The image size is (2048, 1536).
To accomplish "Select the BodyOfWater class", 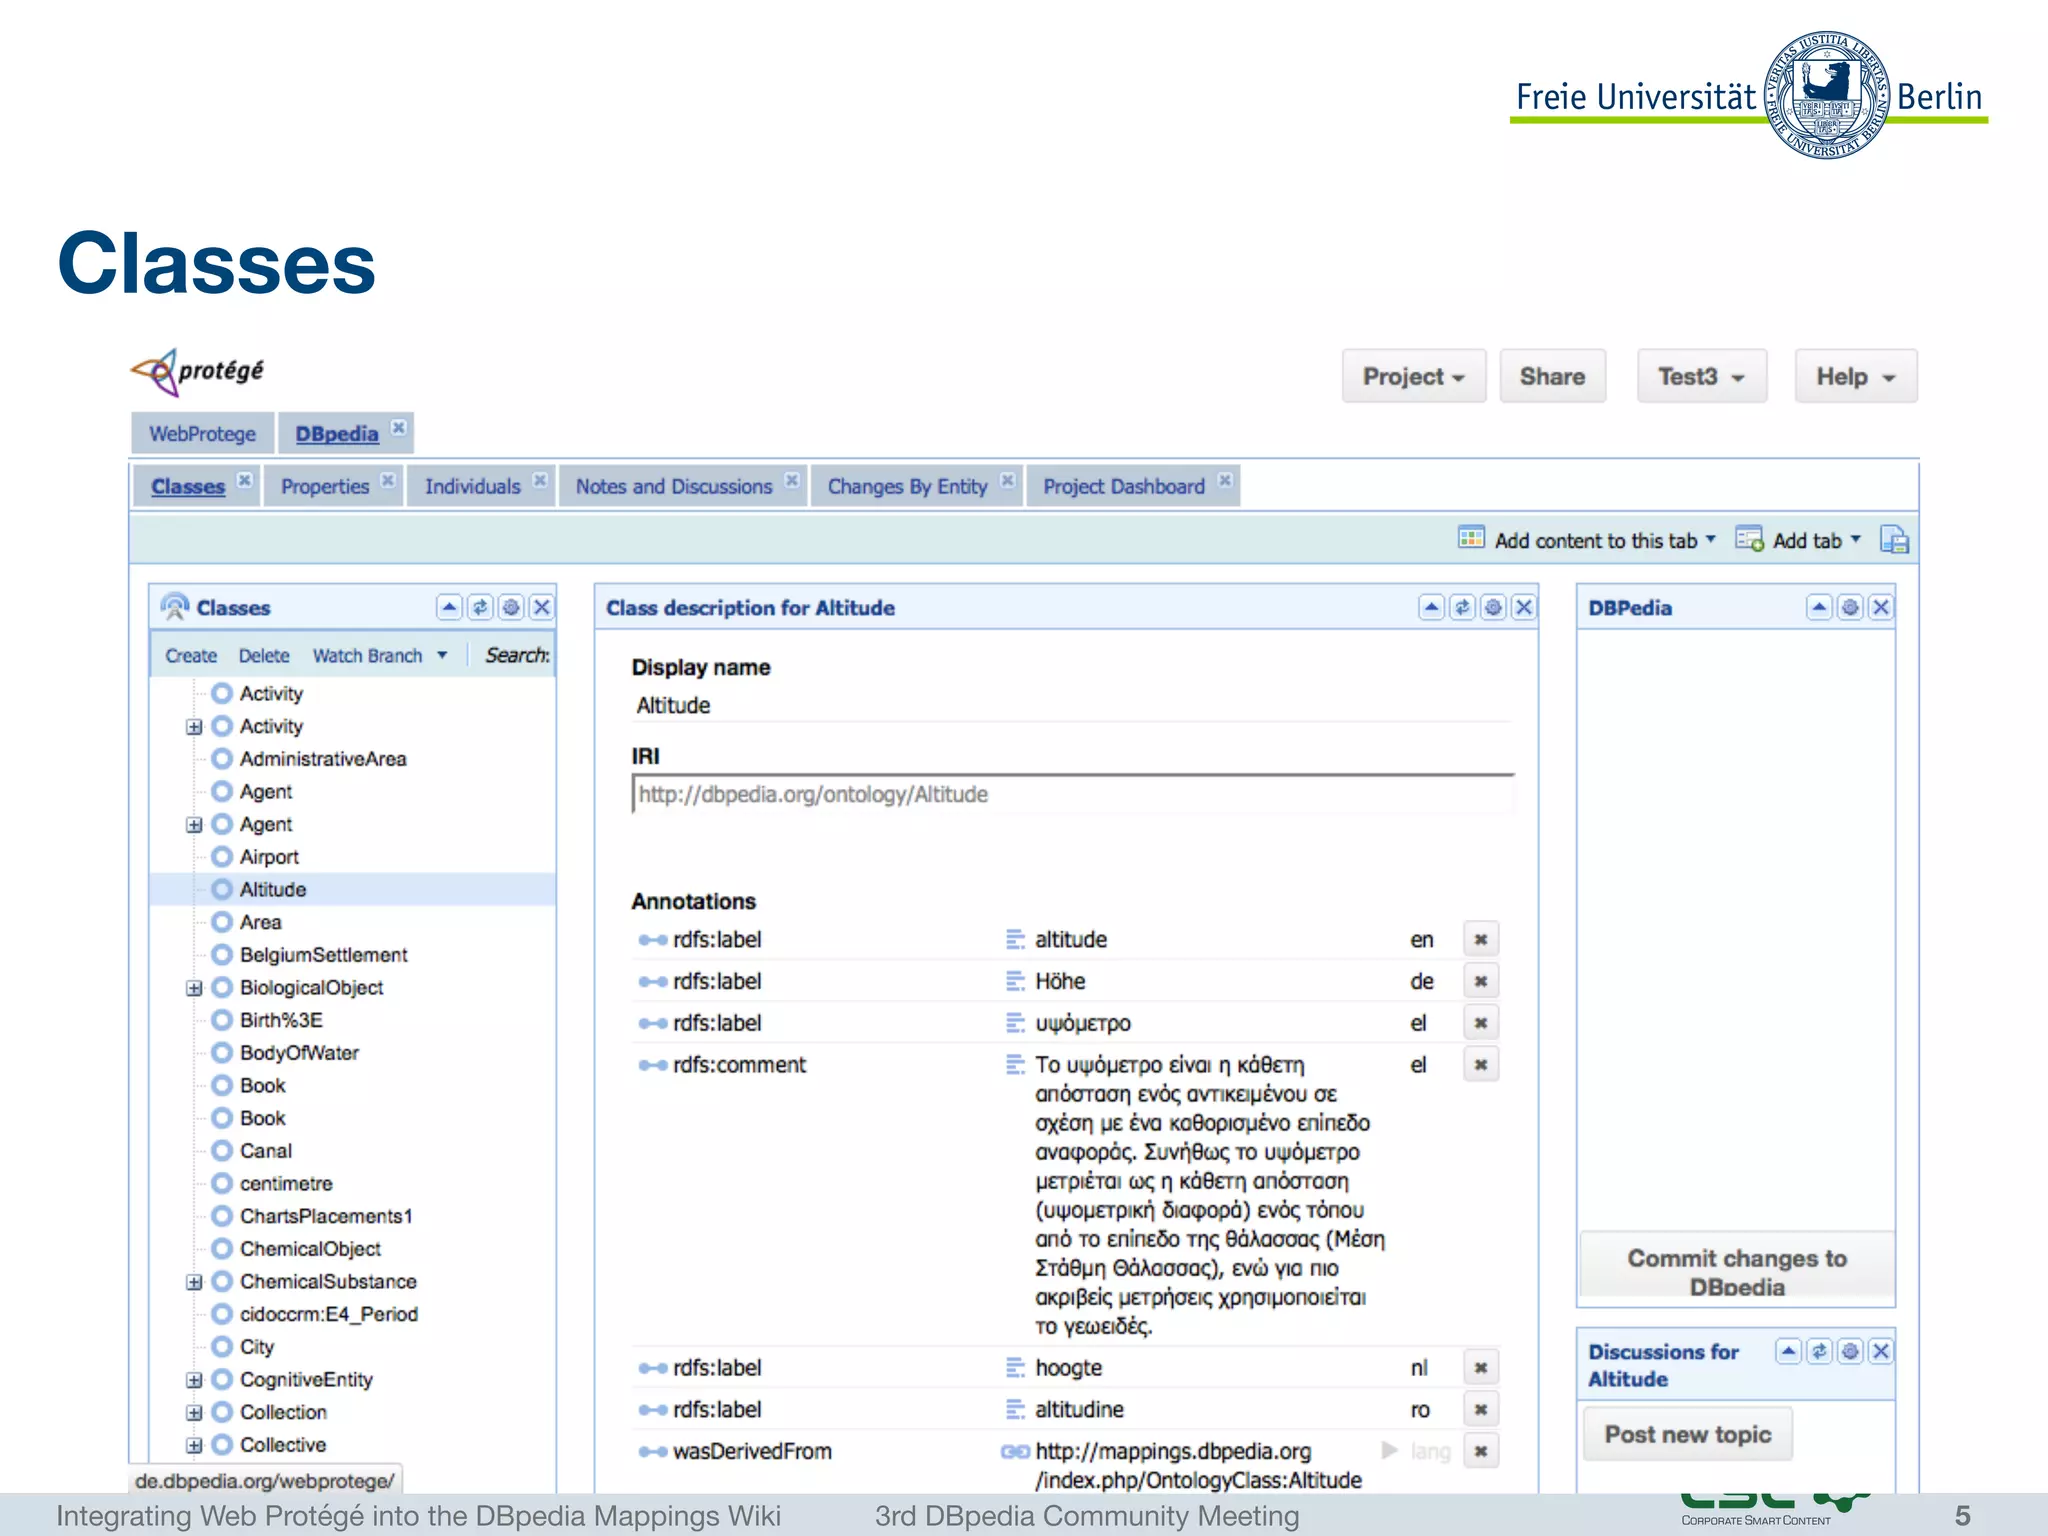I will pyautogui.click(x=299, y=1053).
